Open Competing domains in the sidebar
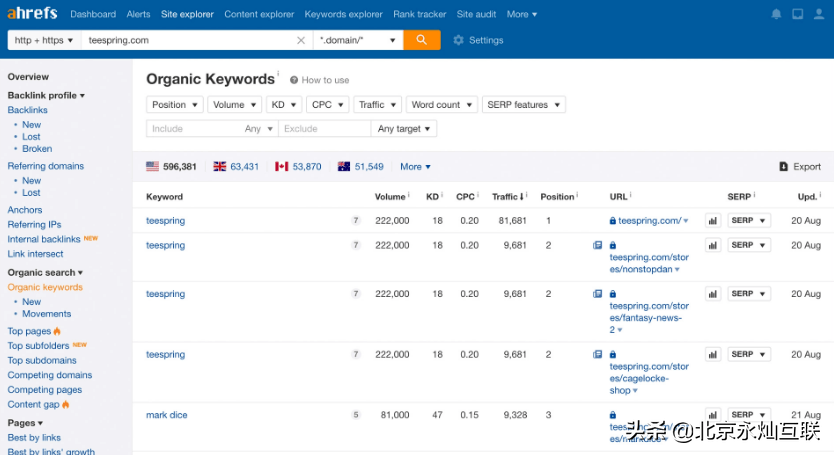 click(49, 375)
